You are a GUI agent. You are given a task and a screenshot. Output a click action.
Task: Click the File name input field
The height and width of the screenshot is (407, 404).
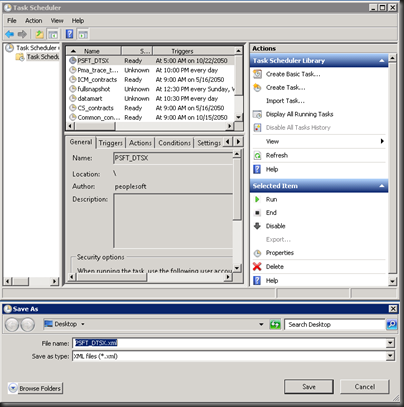click(x=229, y=343)
